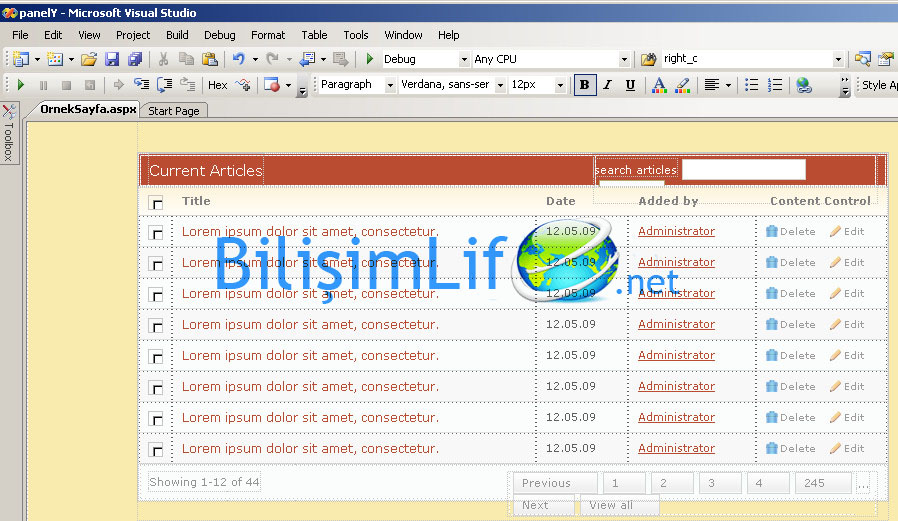Click the Convert to Hyperlink globe icon

pos(804,85)
